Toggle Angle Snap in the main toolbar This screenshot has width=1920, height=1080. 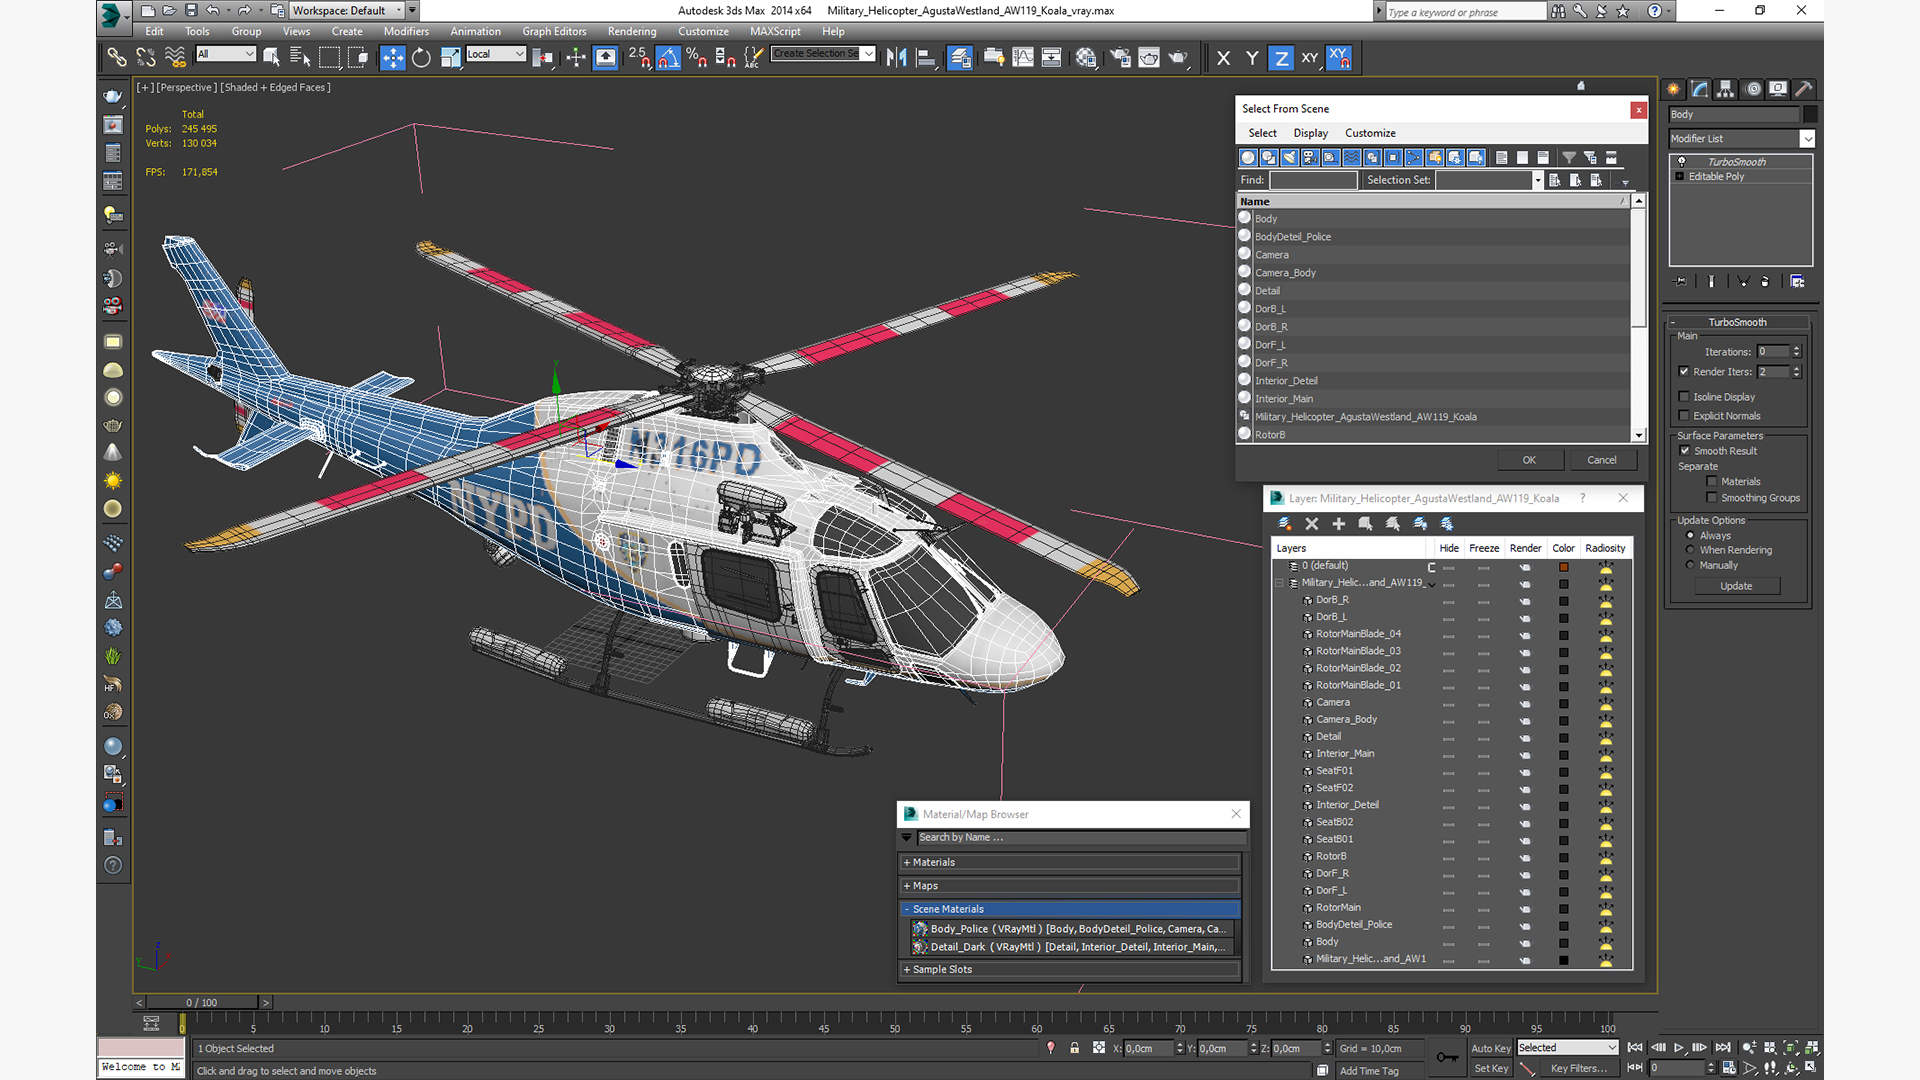click(x=668, y=58)
